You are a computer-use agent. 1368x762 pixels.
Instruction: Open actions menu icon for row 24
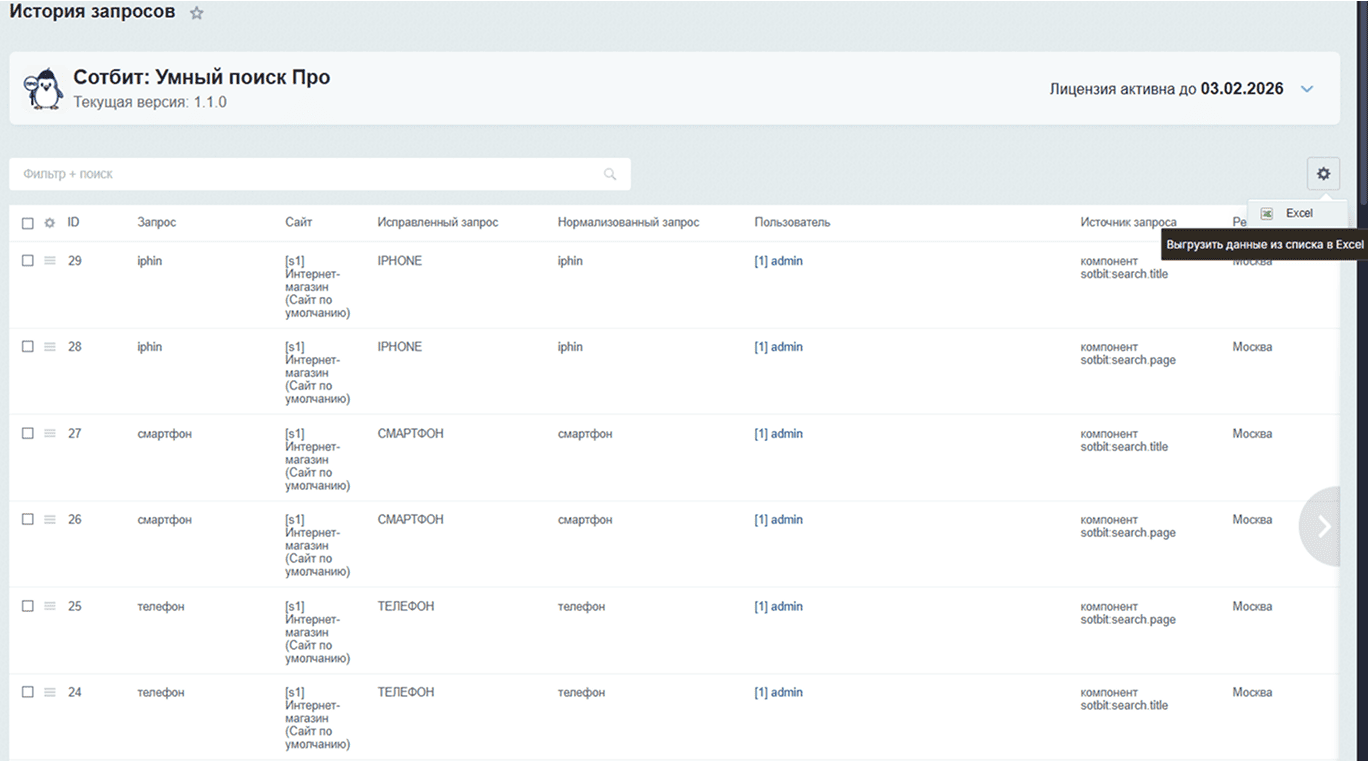(50, 692)
